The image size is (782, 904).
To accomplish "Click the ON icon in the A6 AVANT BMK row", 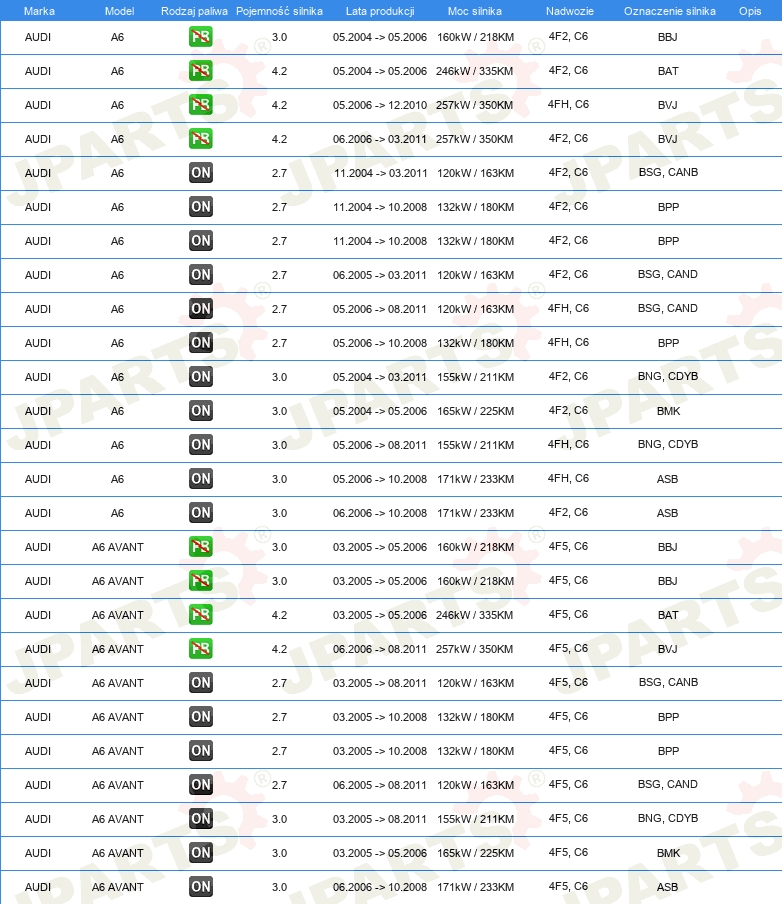I will [201, 853].
